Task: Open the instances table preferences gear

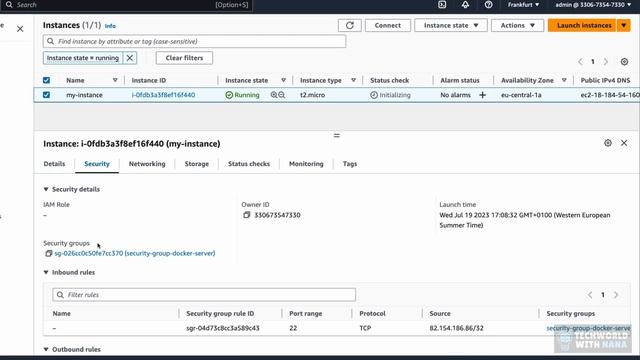Action: tap(624, 62)
